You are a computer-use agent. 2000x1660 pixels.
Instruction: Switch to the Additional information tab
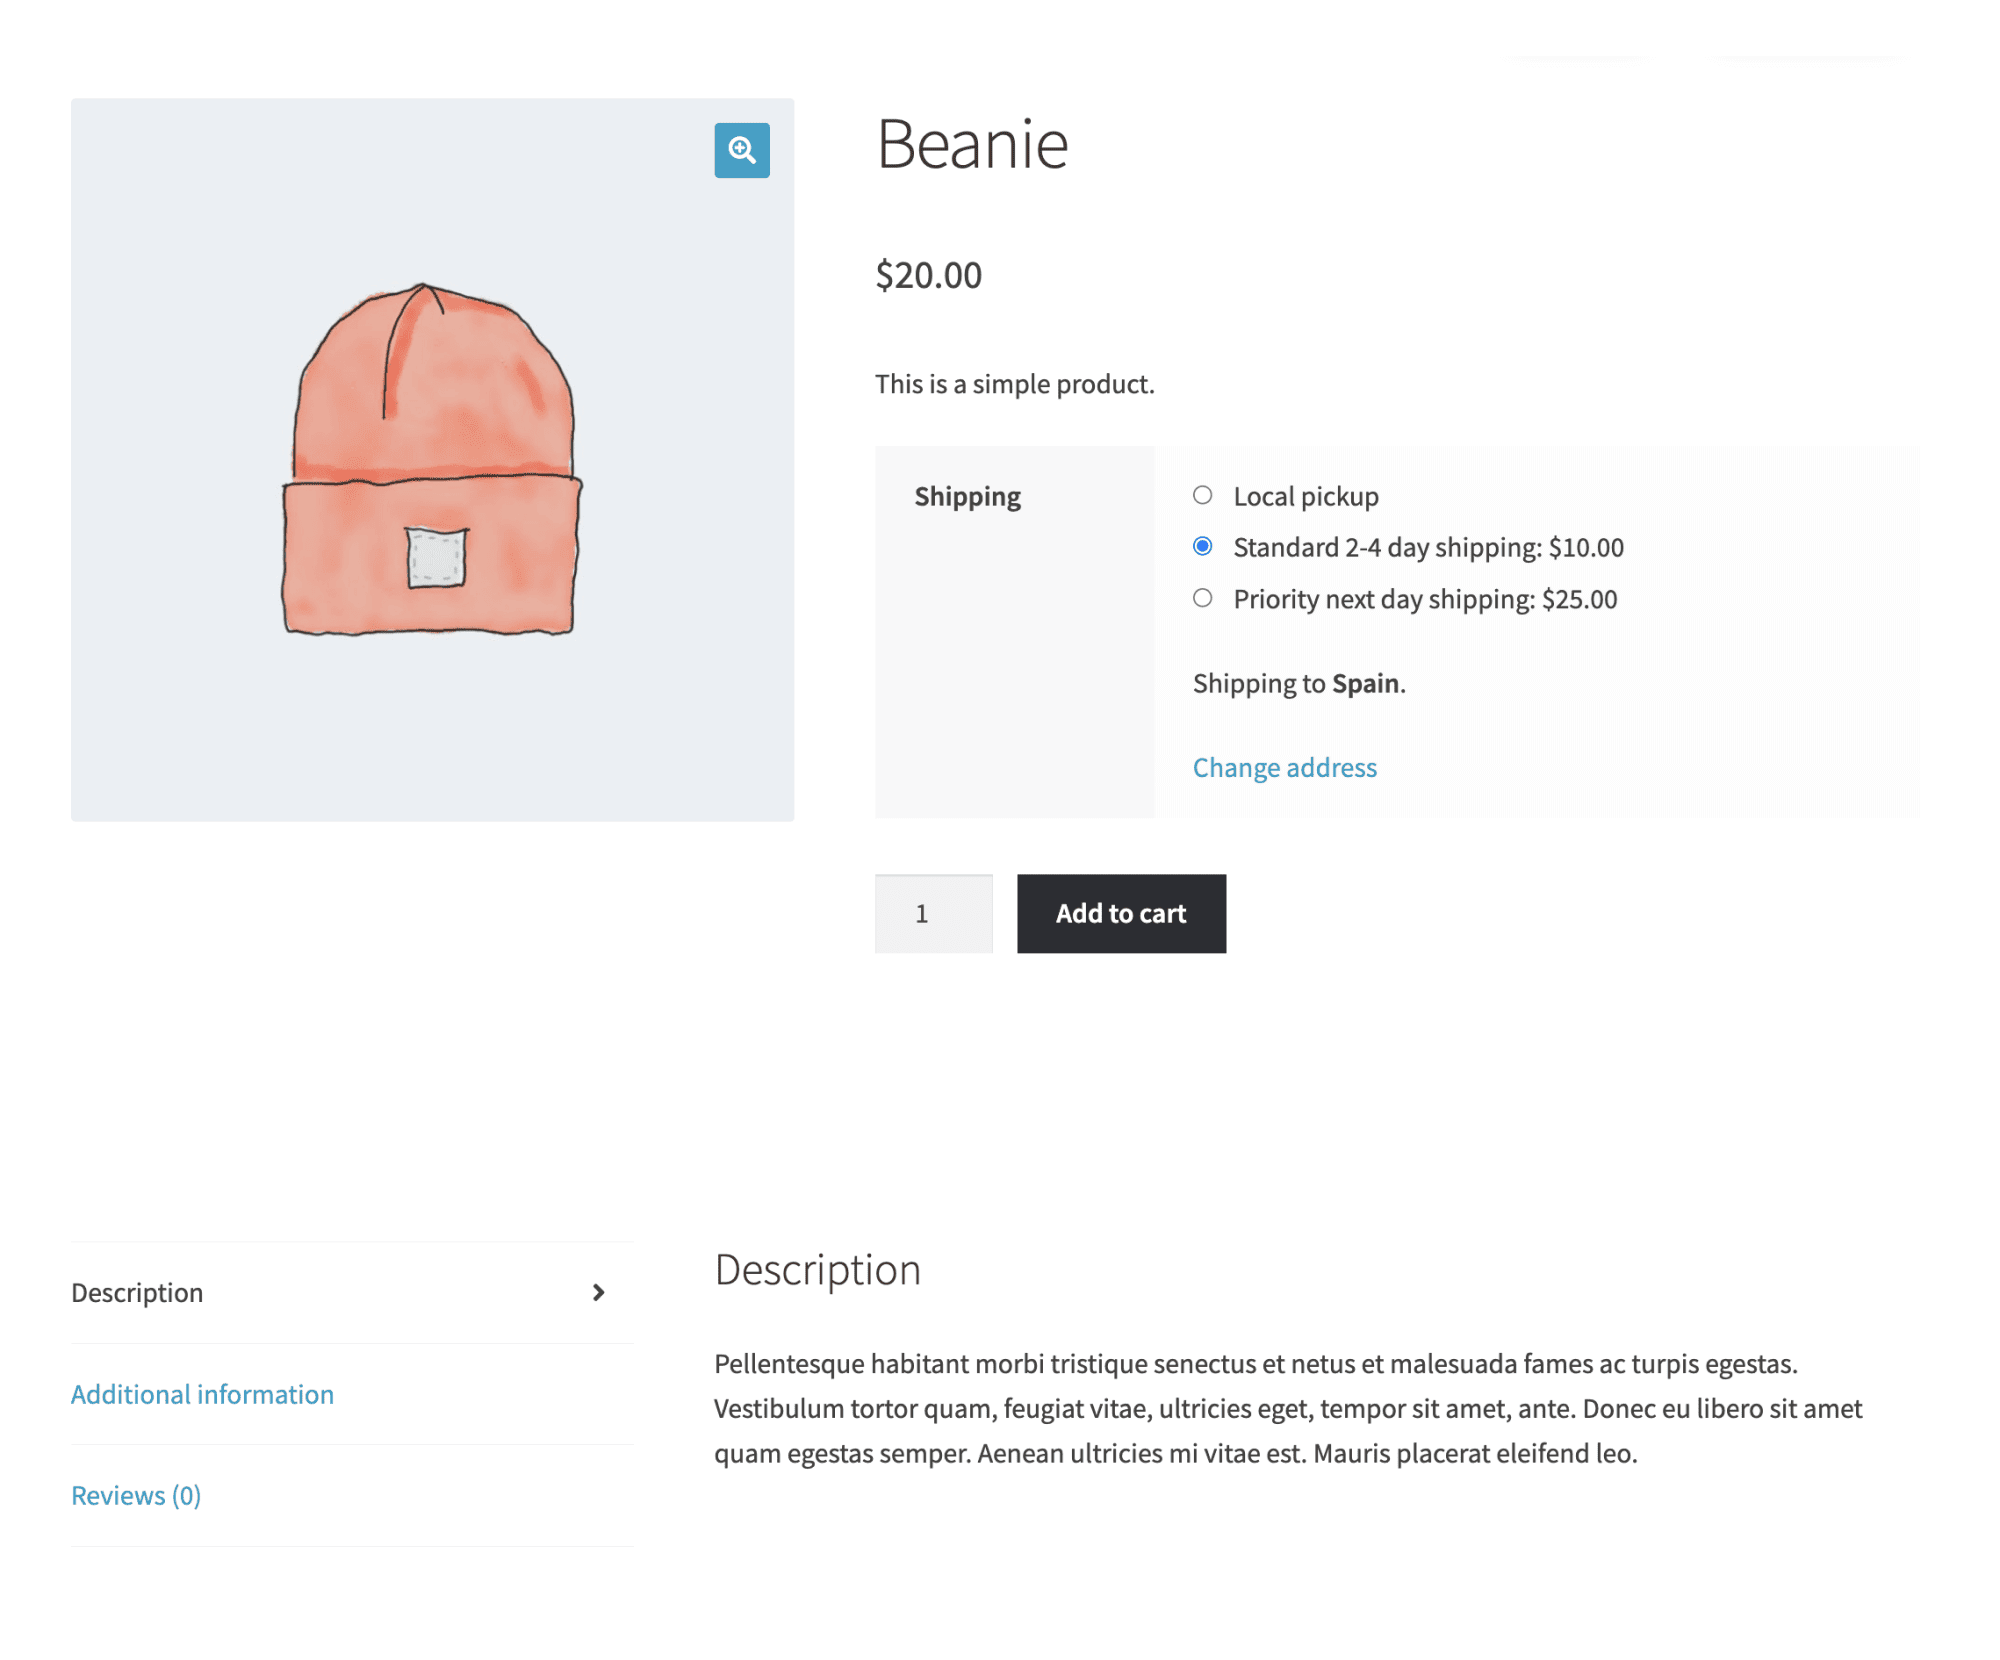coord(202,1394)
